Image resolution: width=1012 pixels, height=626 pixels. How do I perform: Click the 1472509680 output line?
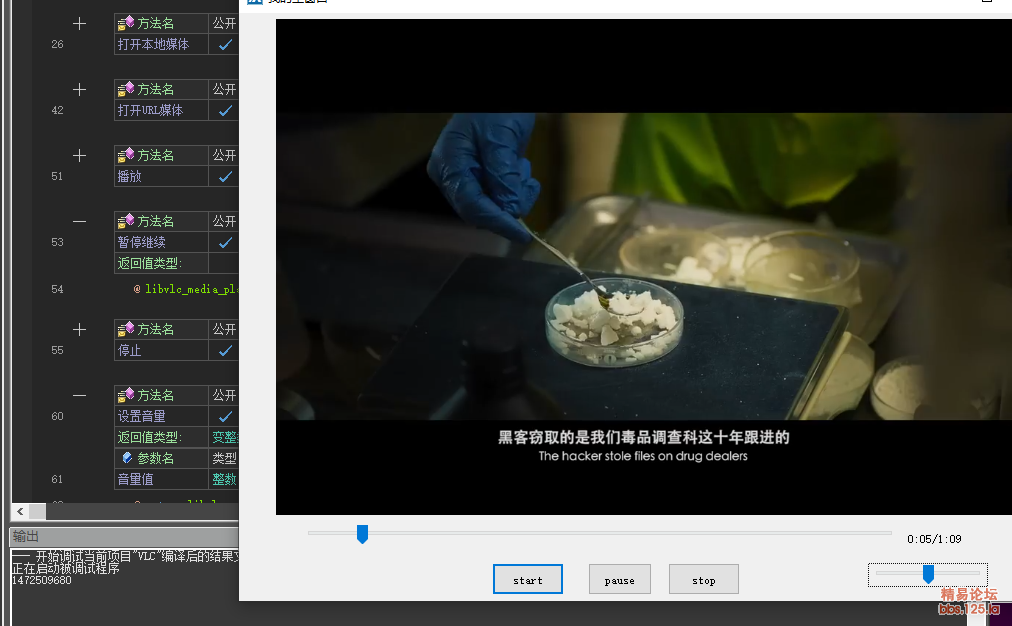pyautogui.click(x=42, y=580)
